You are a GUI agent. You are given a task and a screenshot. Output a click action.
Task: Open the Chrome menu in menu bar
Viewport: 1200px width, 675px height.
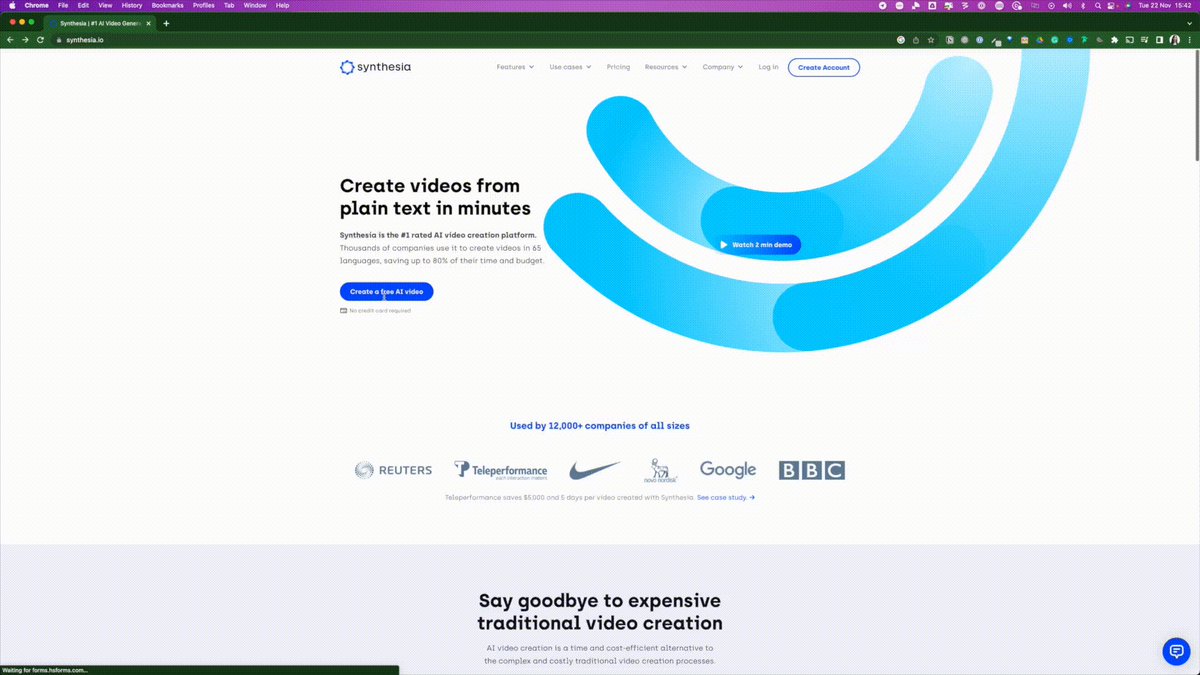click(36, 5)
